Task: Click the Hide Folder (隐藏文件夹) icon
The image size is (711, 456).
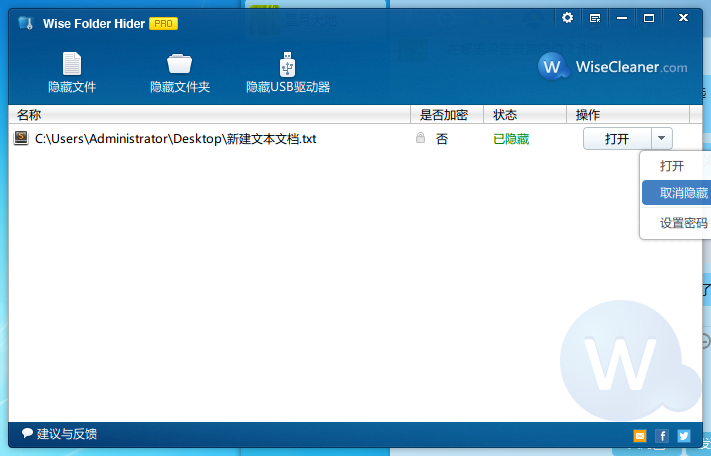Action: click(180, 63)
